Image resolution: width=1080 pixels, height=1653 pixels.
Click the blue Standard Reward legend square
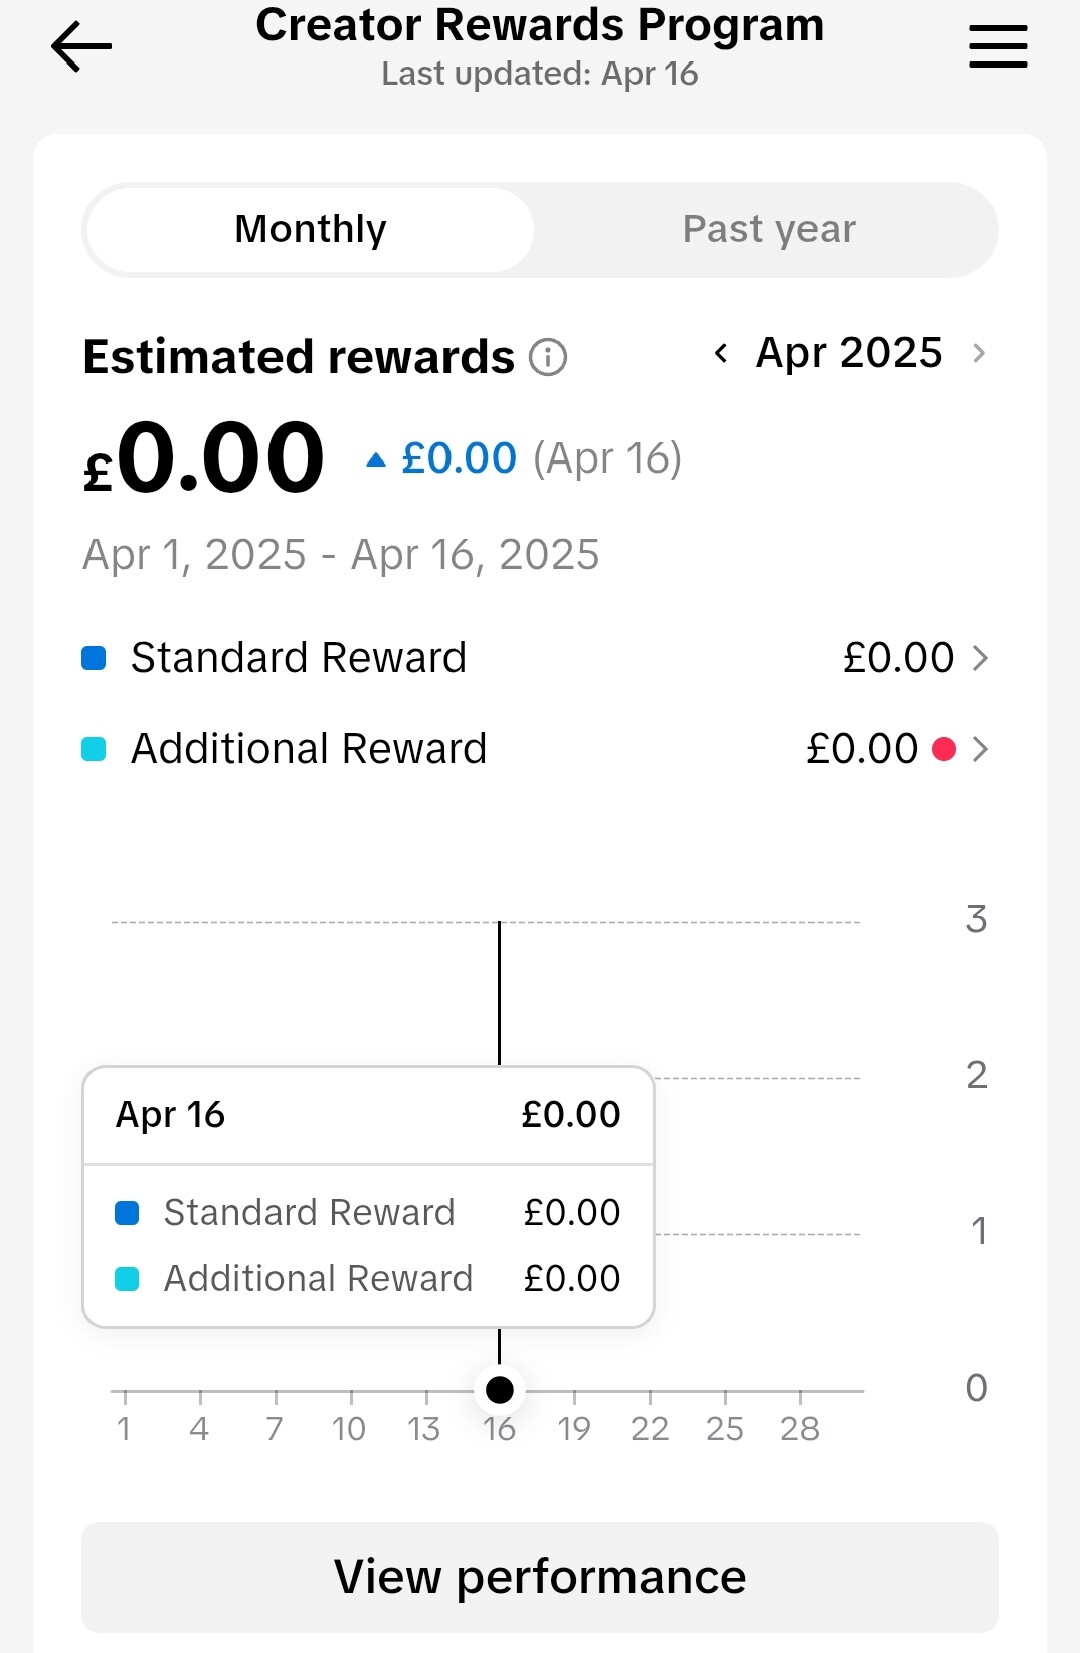pos(94,658)
